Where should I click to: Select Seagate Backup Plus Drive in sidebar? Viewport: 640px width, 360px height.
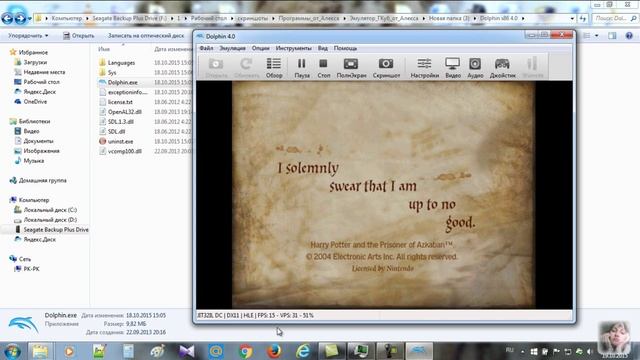coord(56,229)
